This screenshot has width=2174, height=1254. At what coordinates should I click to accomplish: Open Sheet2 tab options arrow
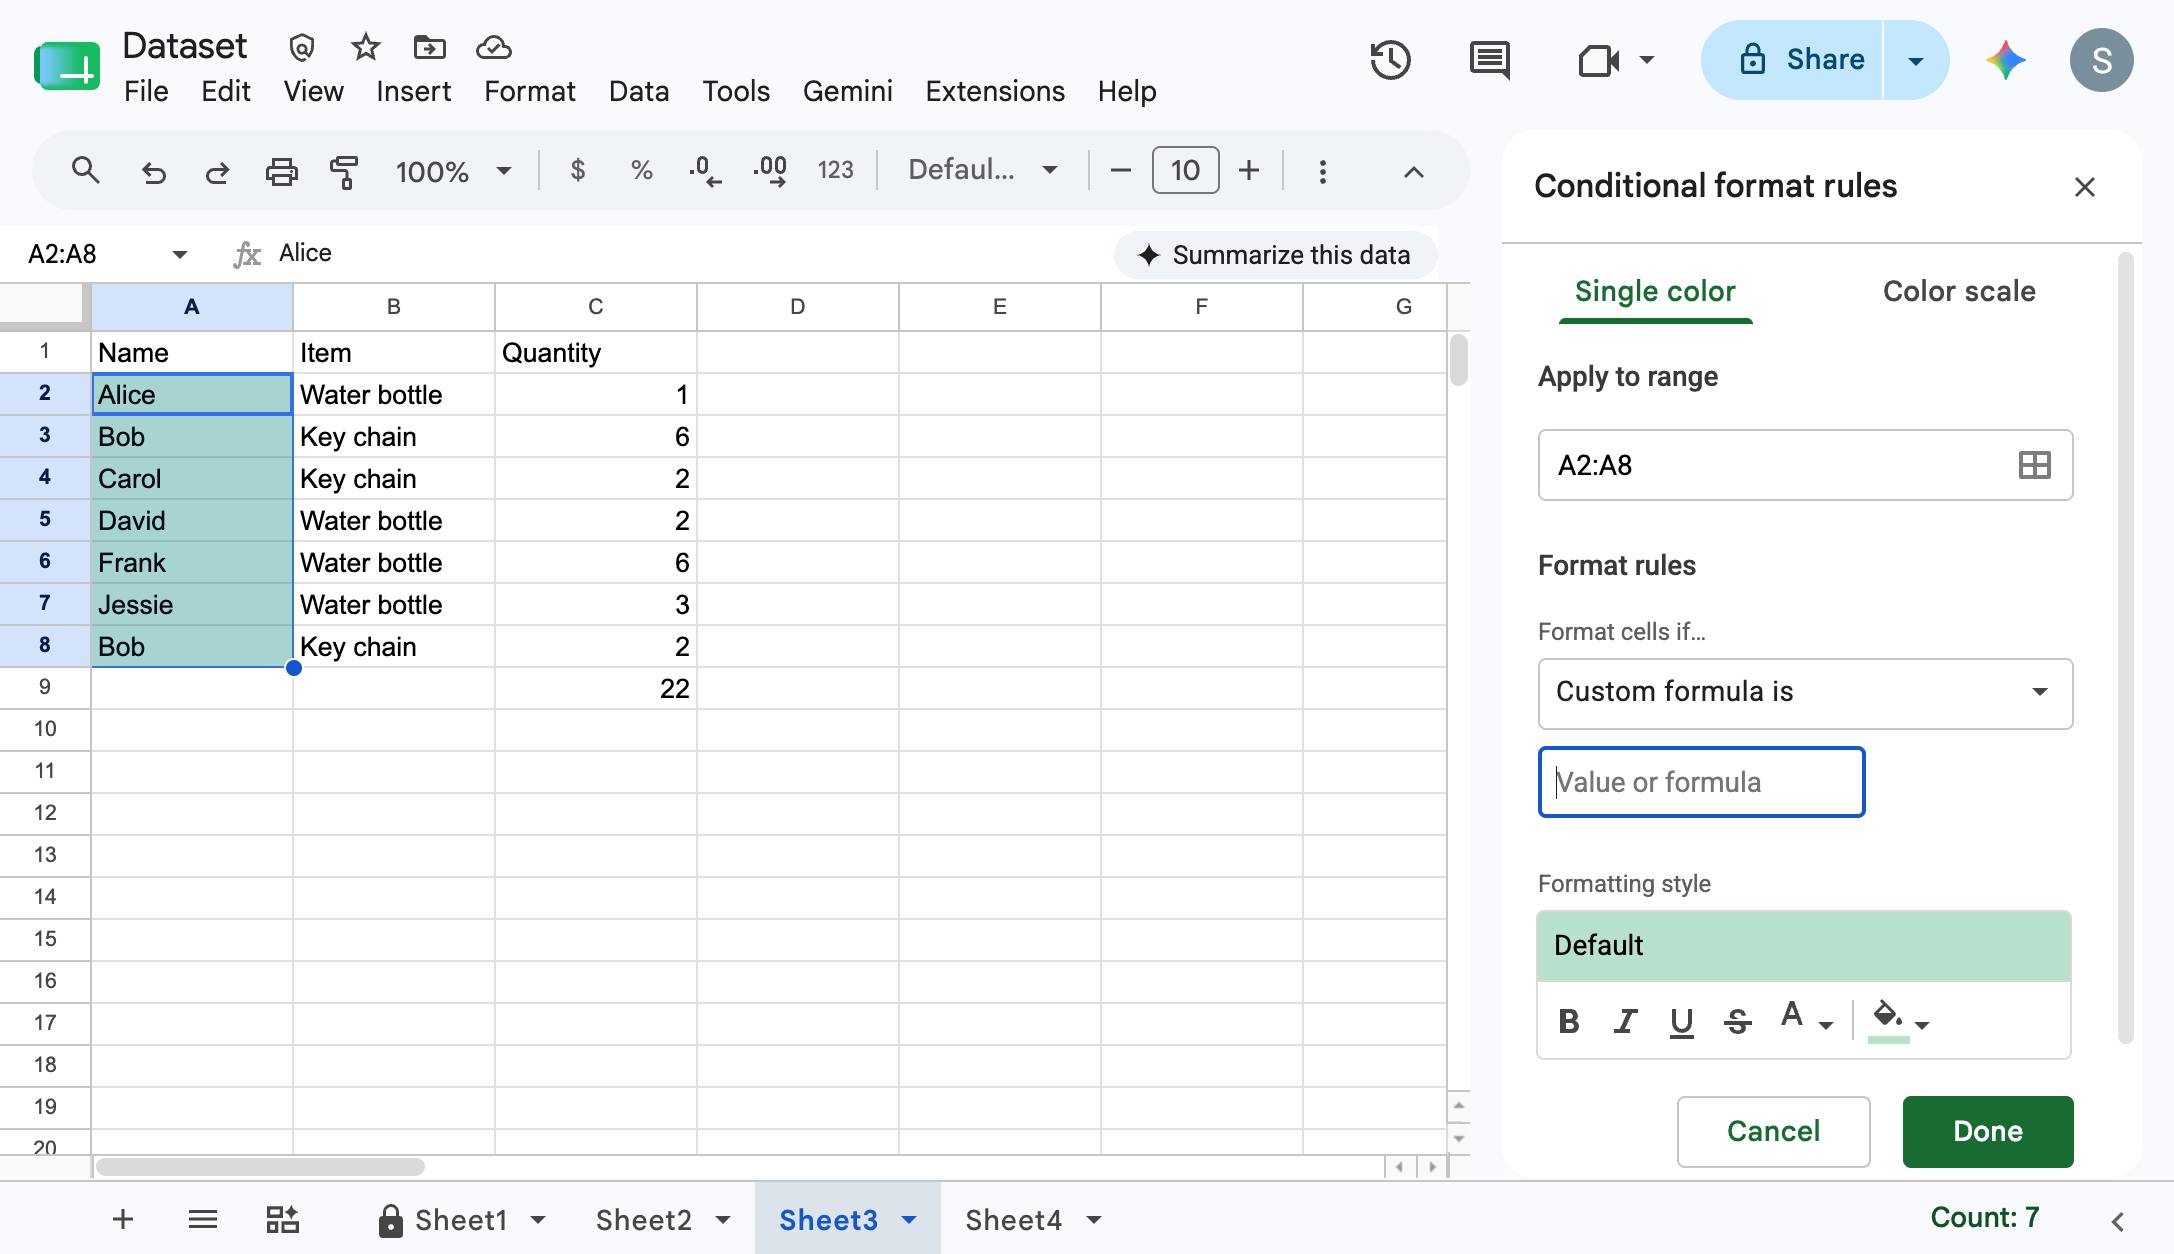(723, 1220)
